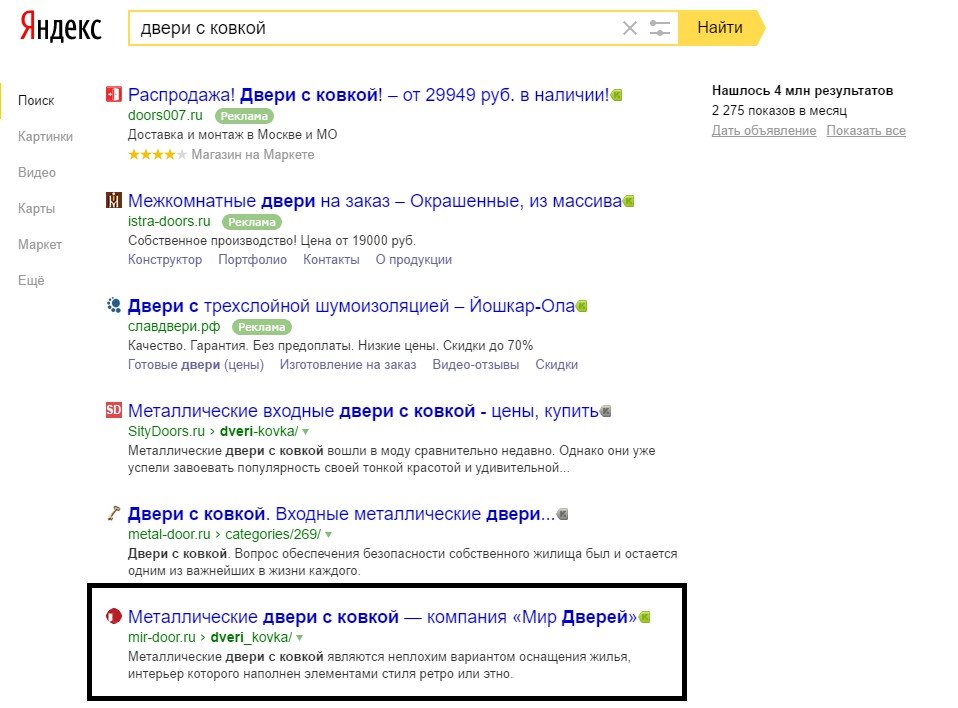Click Реклама label beside славдвери.рф
The width and height of the screenshot is (958, 708).
coord(261,327)
